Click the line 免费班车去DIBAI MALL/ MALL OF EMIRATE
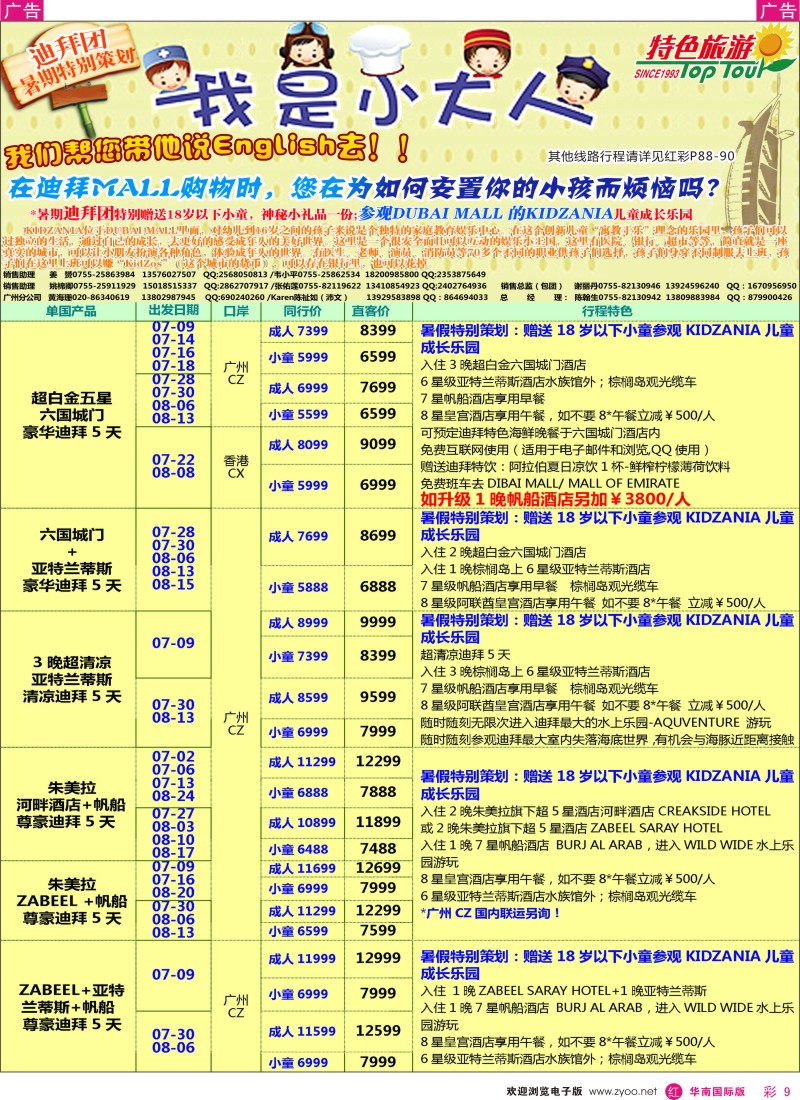This screenshot has height=1100, width=800. tap(549, 483)
